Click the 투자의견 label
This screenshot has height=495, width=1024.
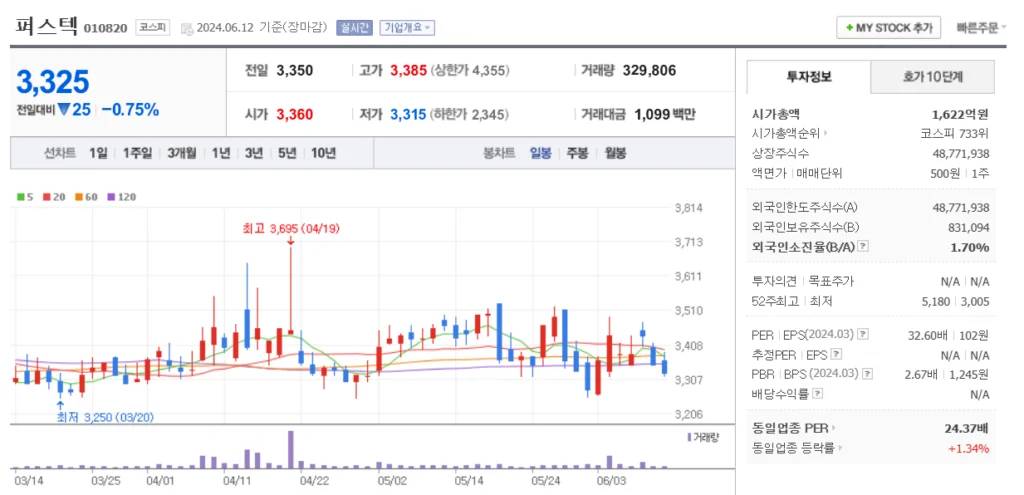[x=775, y=281]
